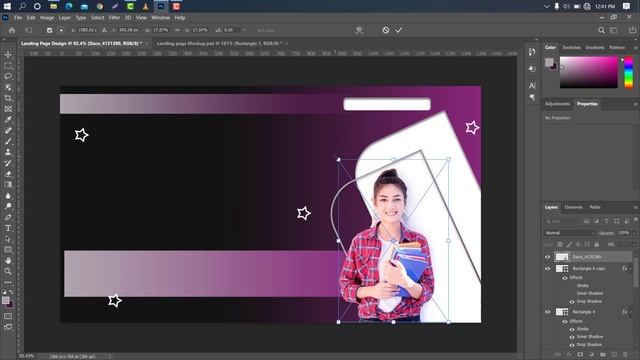Screen dimensions: 640x360
Task: Switch to the Paths tab
Action: coord(595,207)
